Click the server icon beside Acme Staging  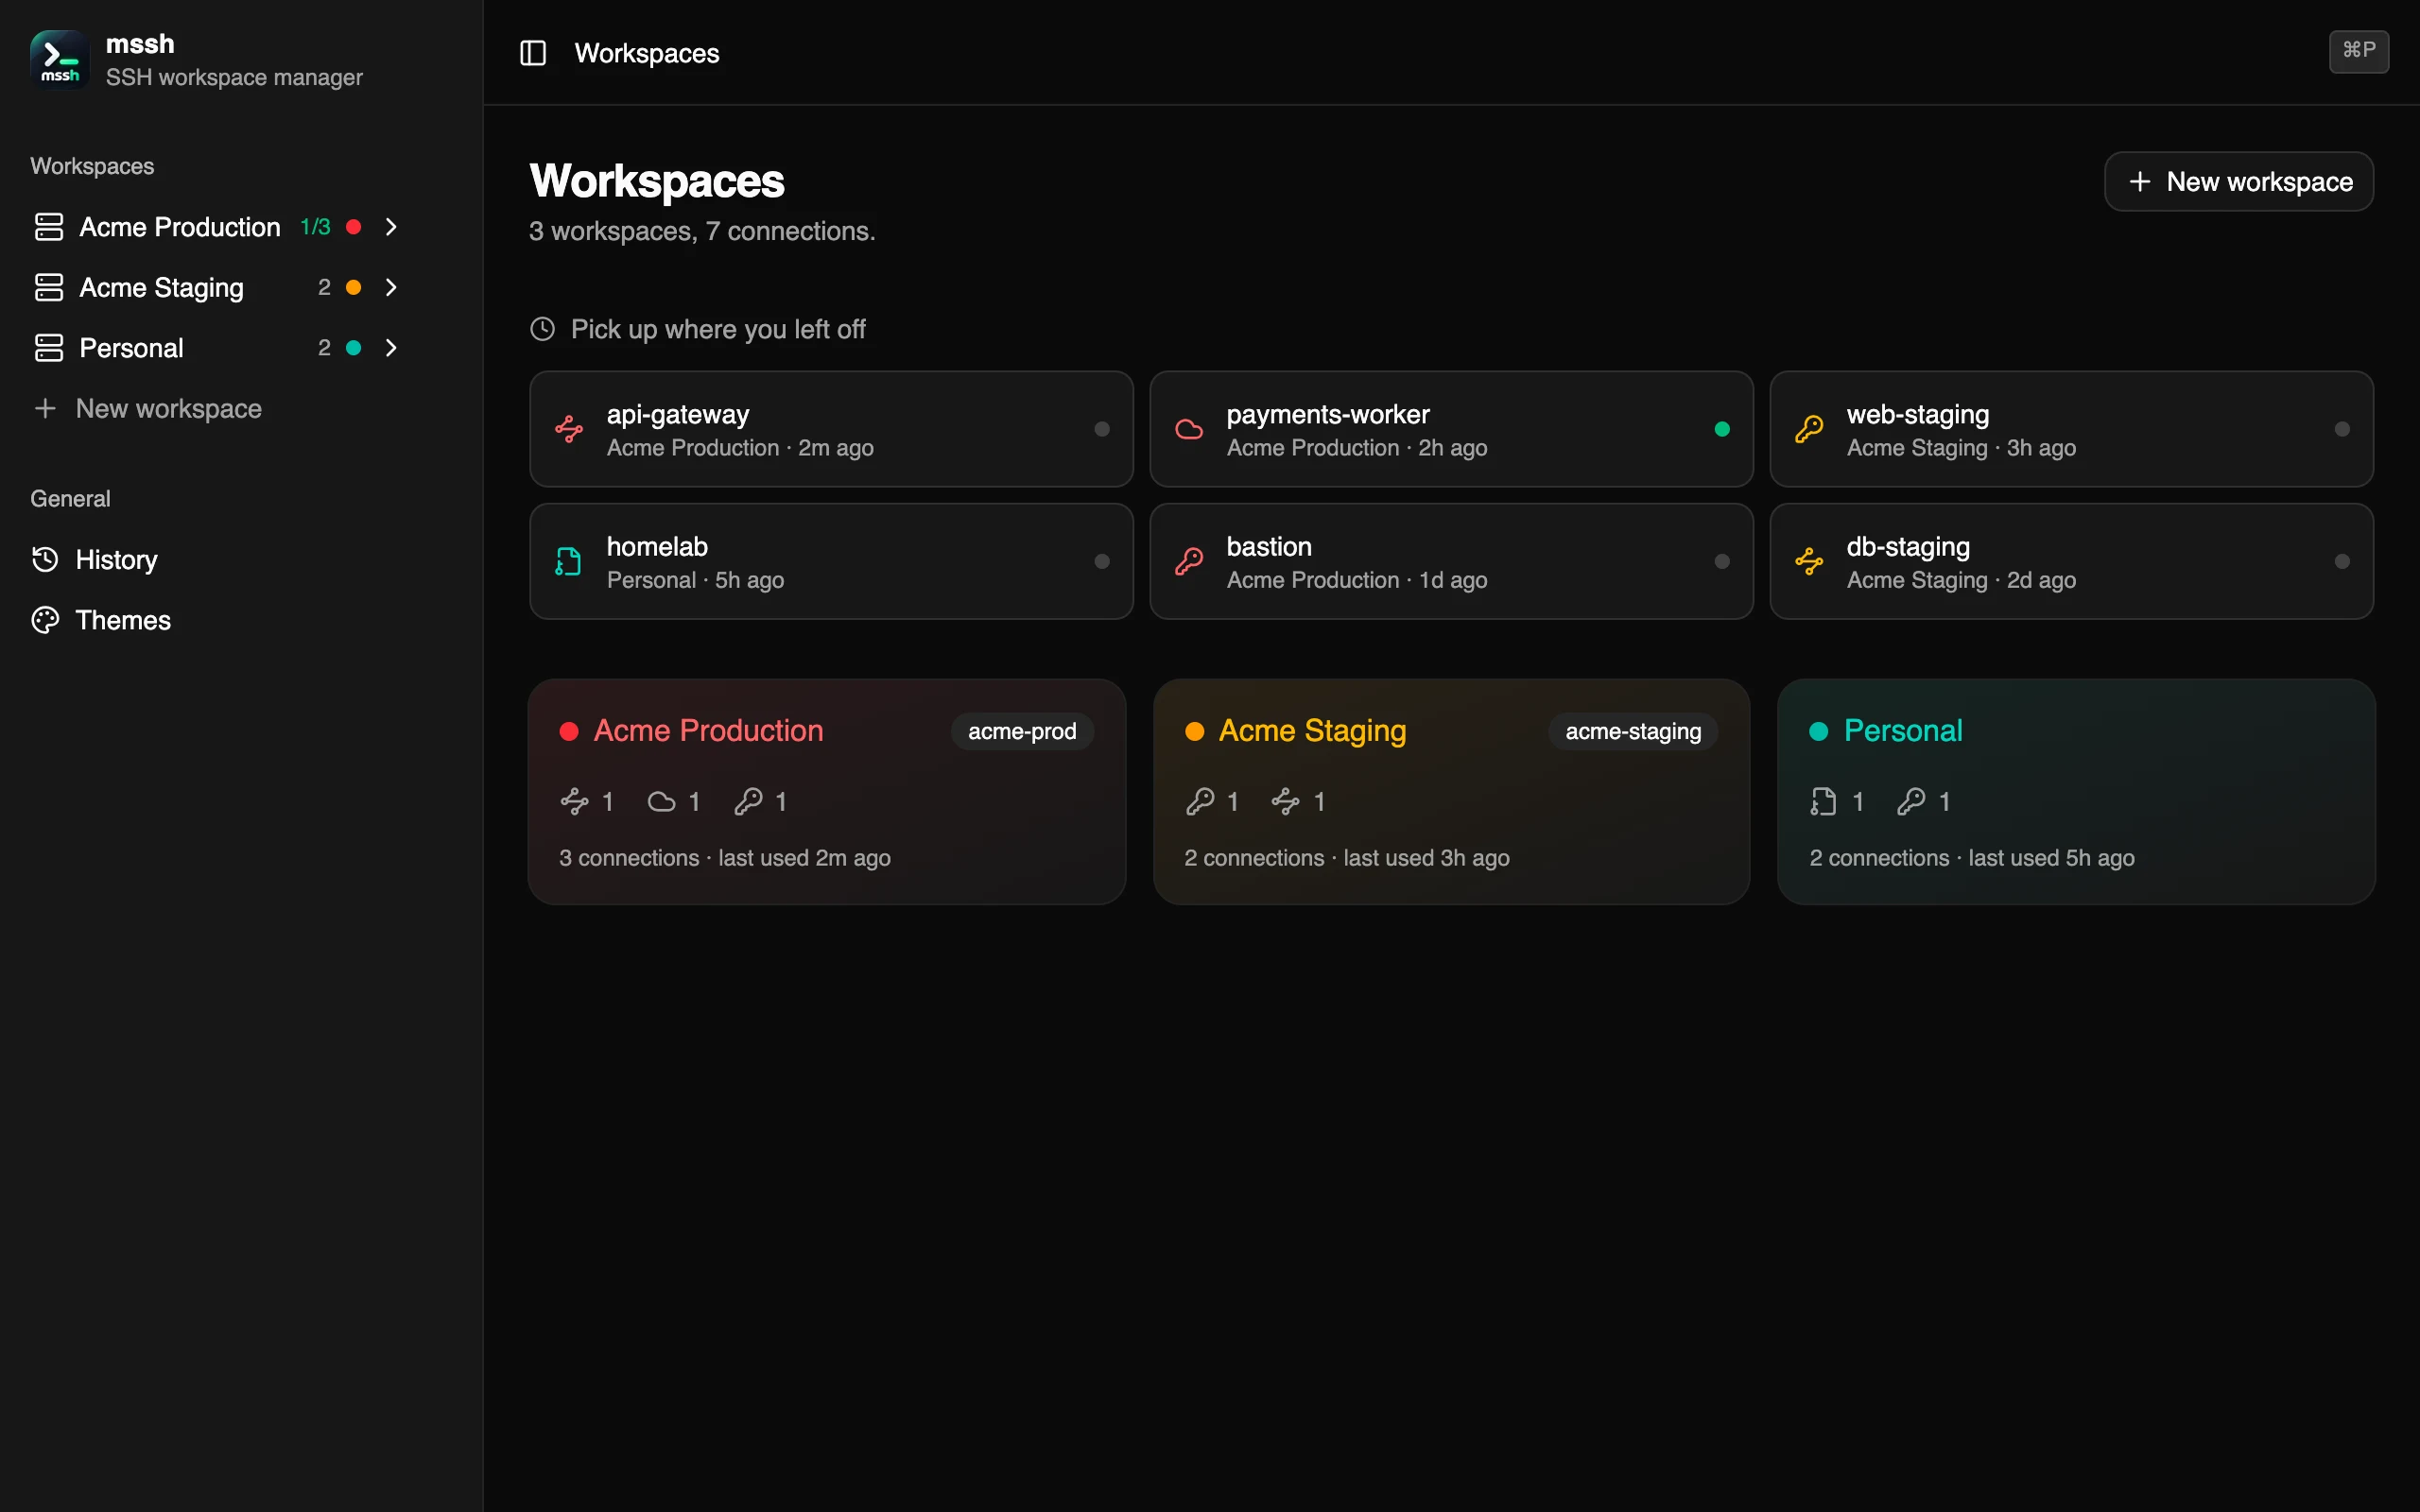pyautogui.click(x=49, y=288)
